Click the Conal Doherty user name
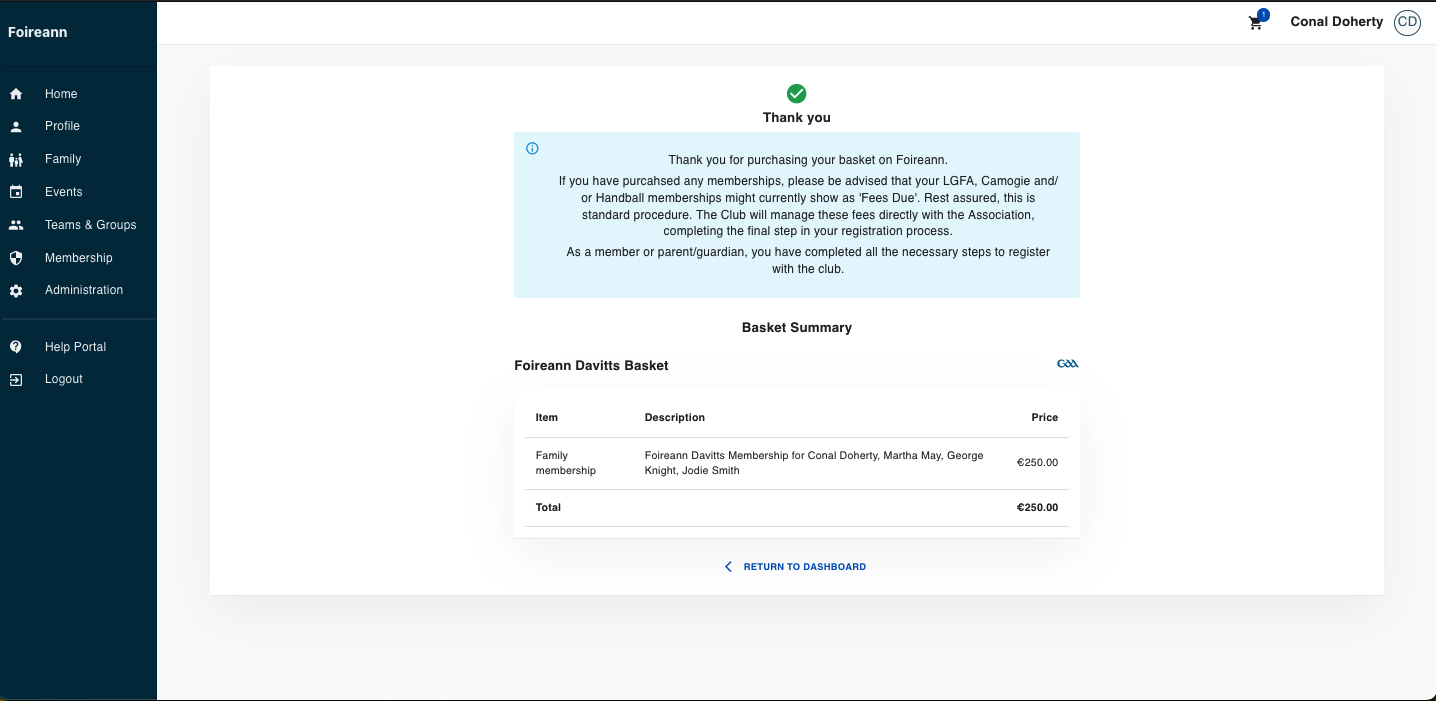The image size is (1436, 701). click(x=1337, y=21)
